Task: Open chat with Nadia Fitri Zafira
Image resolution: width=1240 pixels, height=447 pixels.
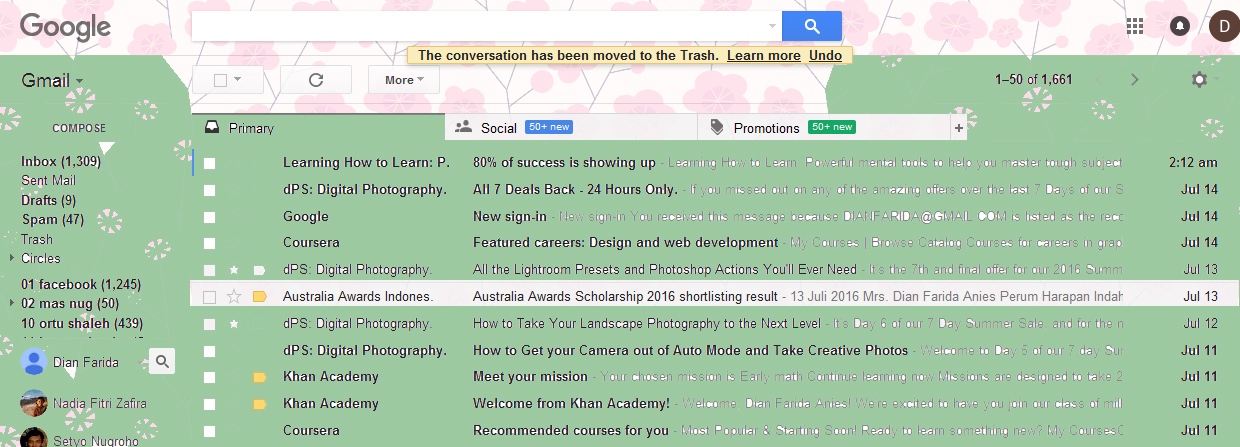Action: pos(99,403)
